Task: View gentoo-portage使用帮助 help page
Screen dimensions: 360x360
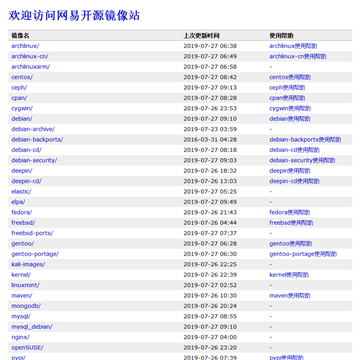Action: (x=303, y=254)
